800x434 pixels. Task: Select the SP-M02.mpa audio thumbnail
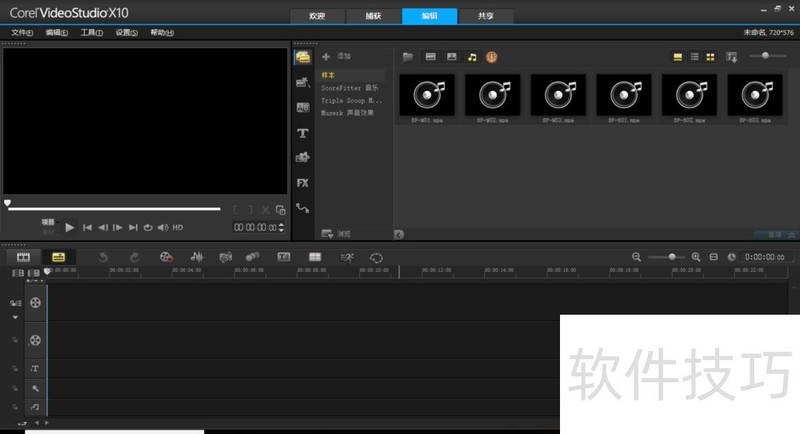point(492,95)
